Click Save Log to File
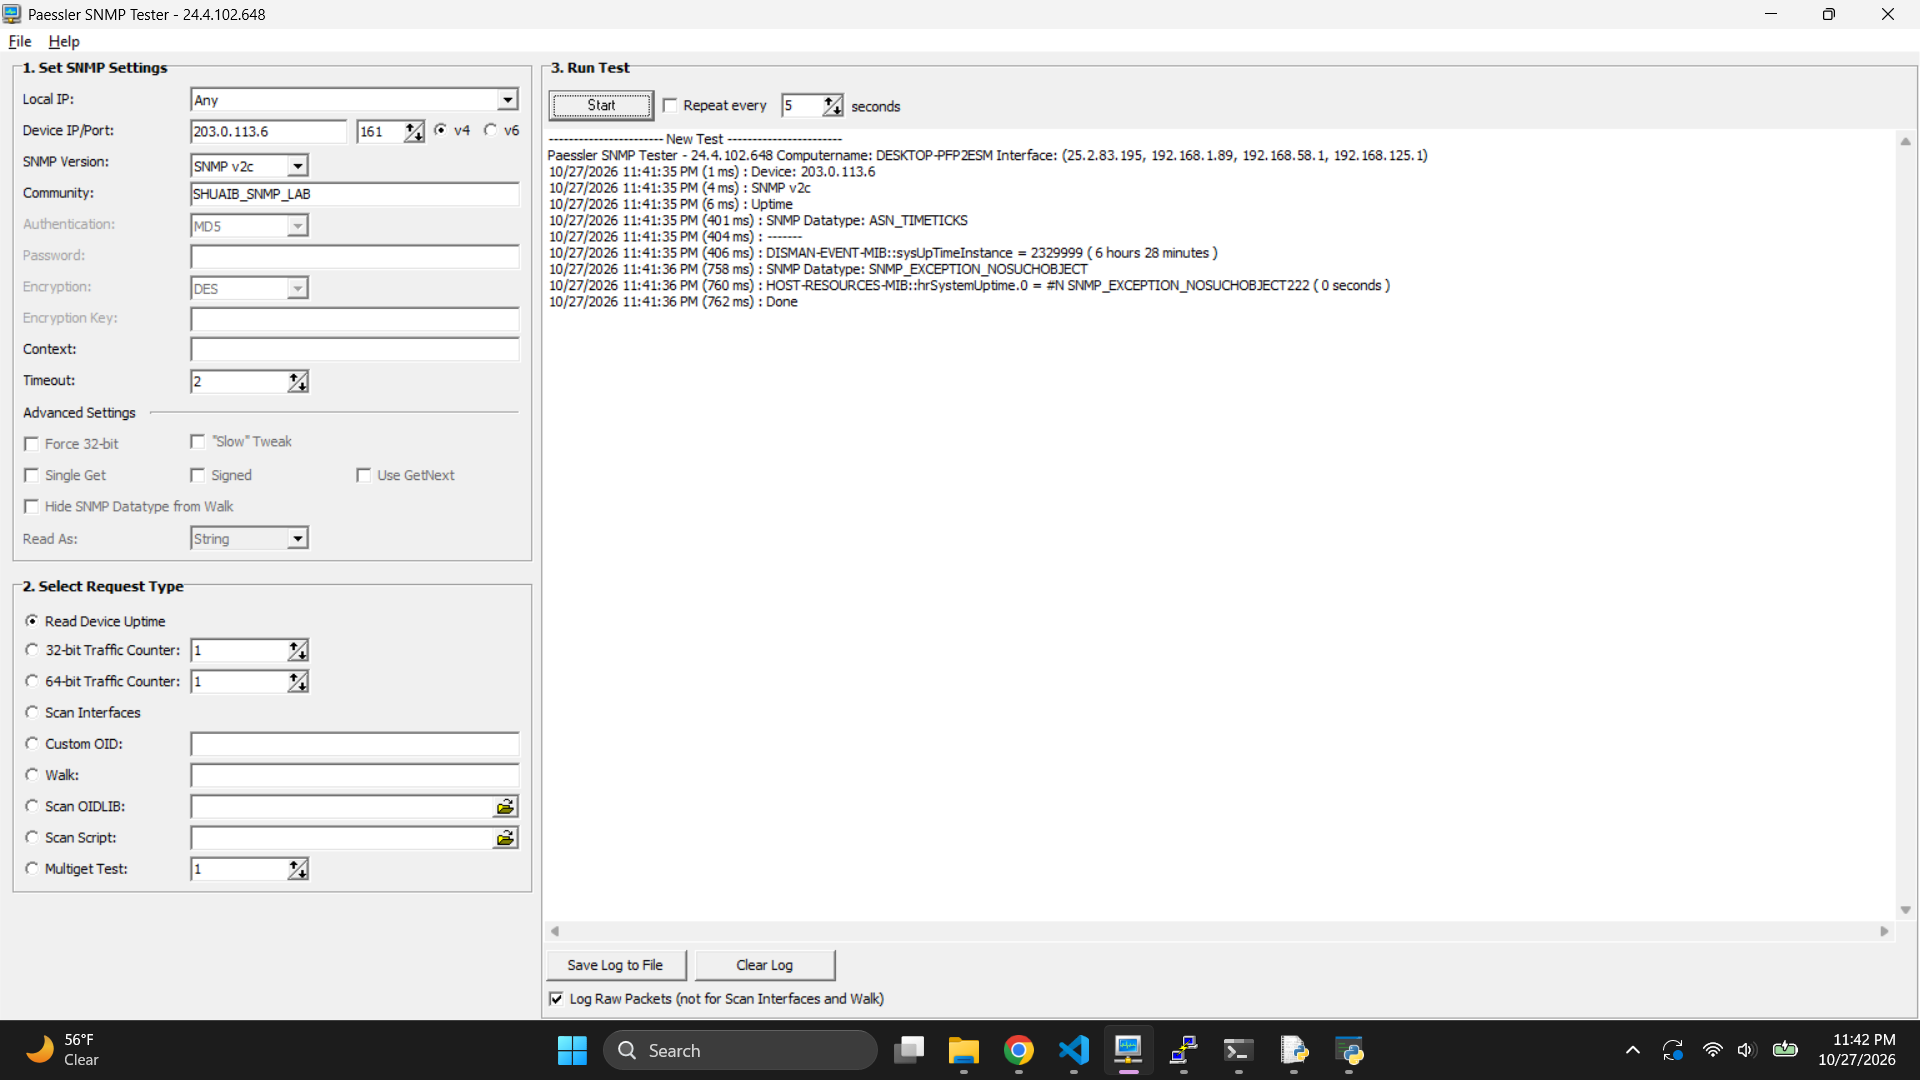Viewport: 1920px width, 1080px height. (615, 965)
